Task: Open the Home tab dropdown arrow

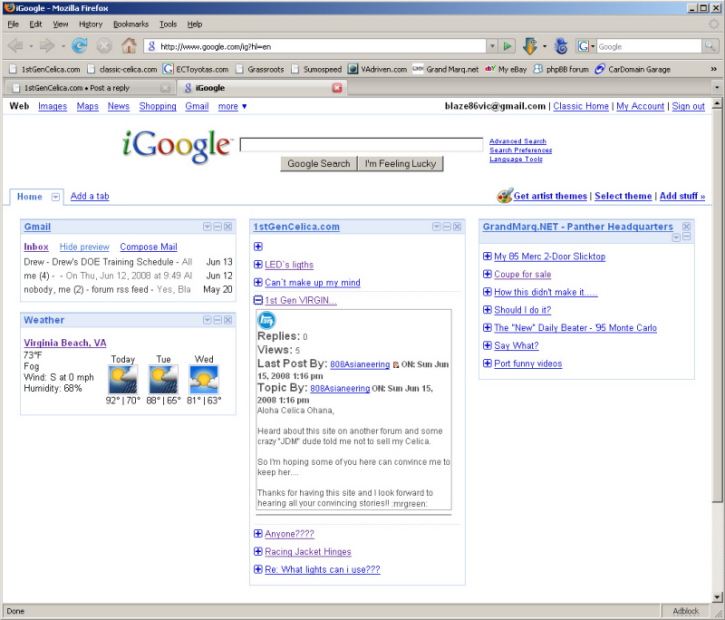Action: click(55, 197)
